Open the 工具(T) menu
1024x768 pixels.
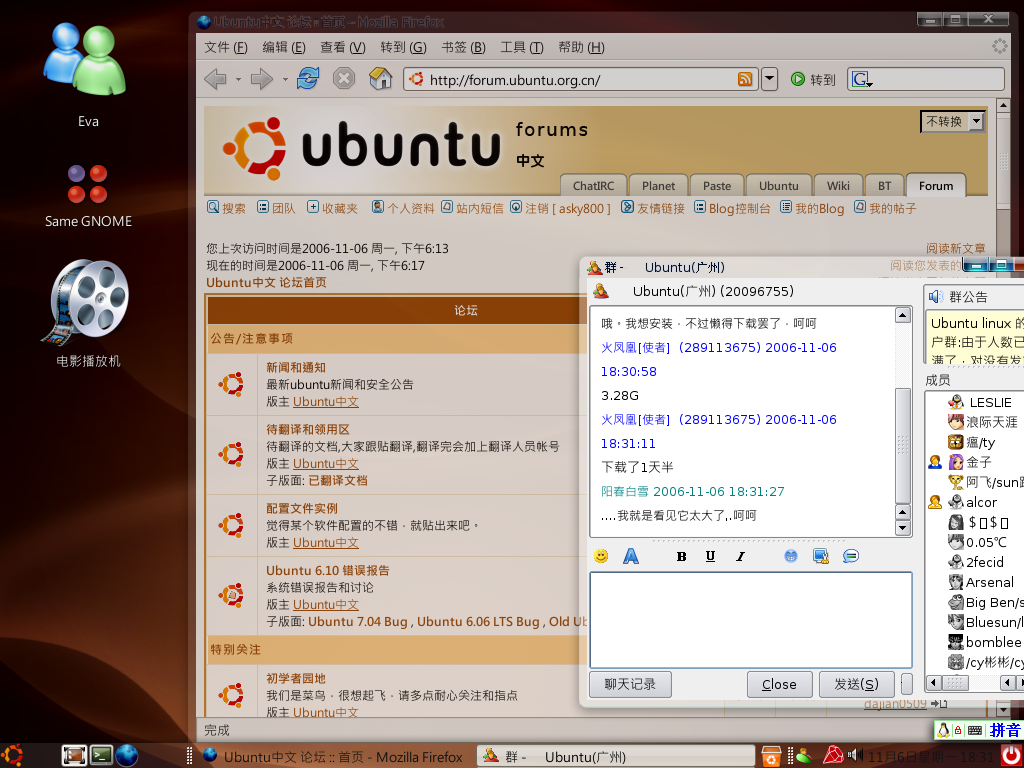[x=522, y=48]
